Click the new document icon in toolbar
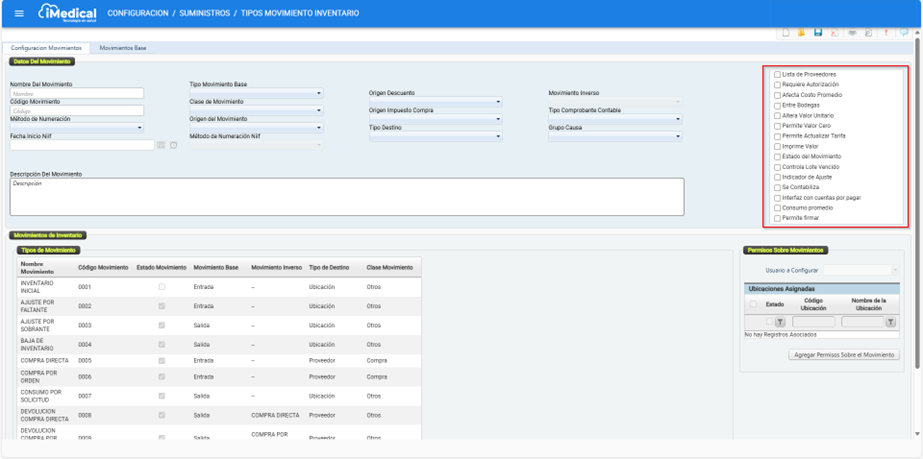The image size is (923, 459). 786,33
